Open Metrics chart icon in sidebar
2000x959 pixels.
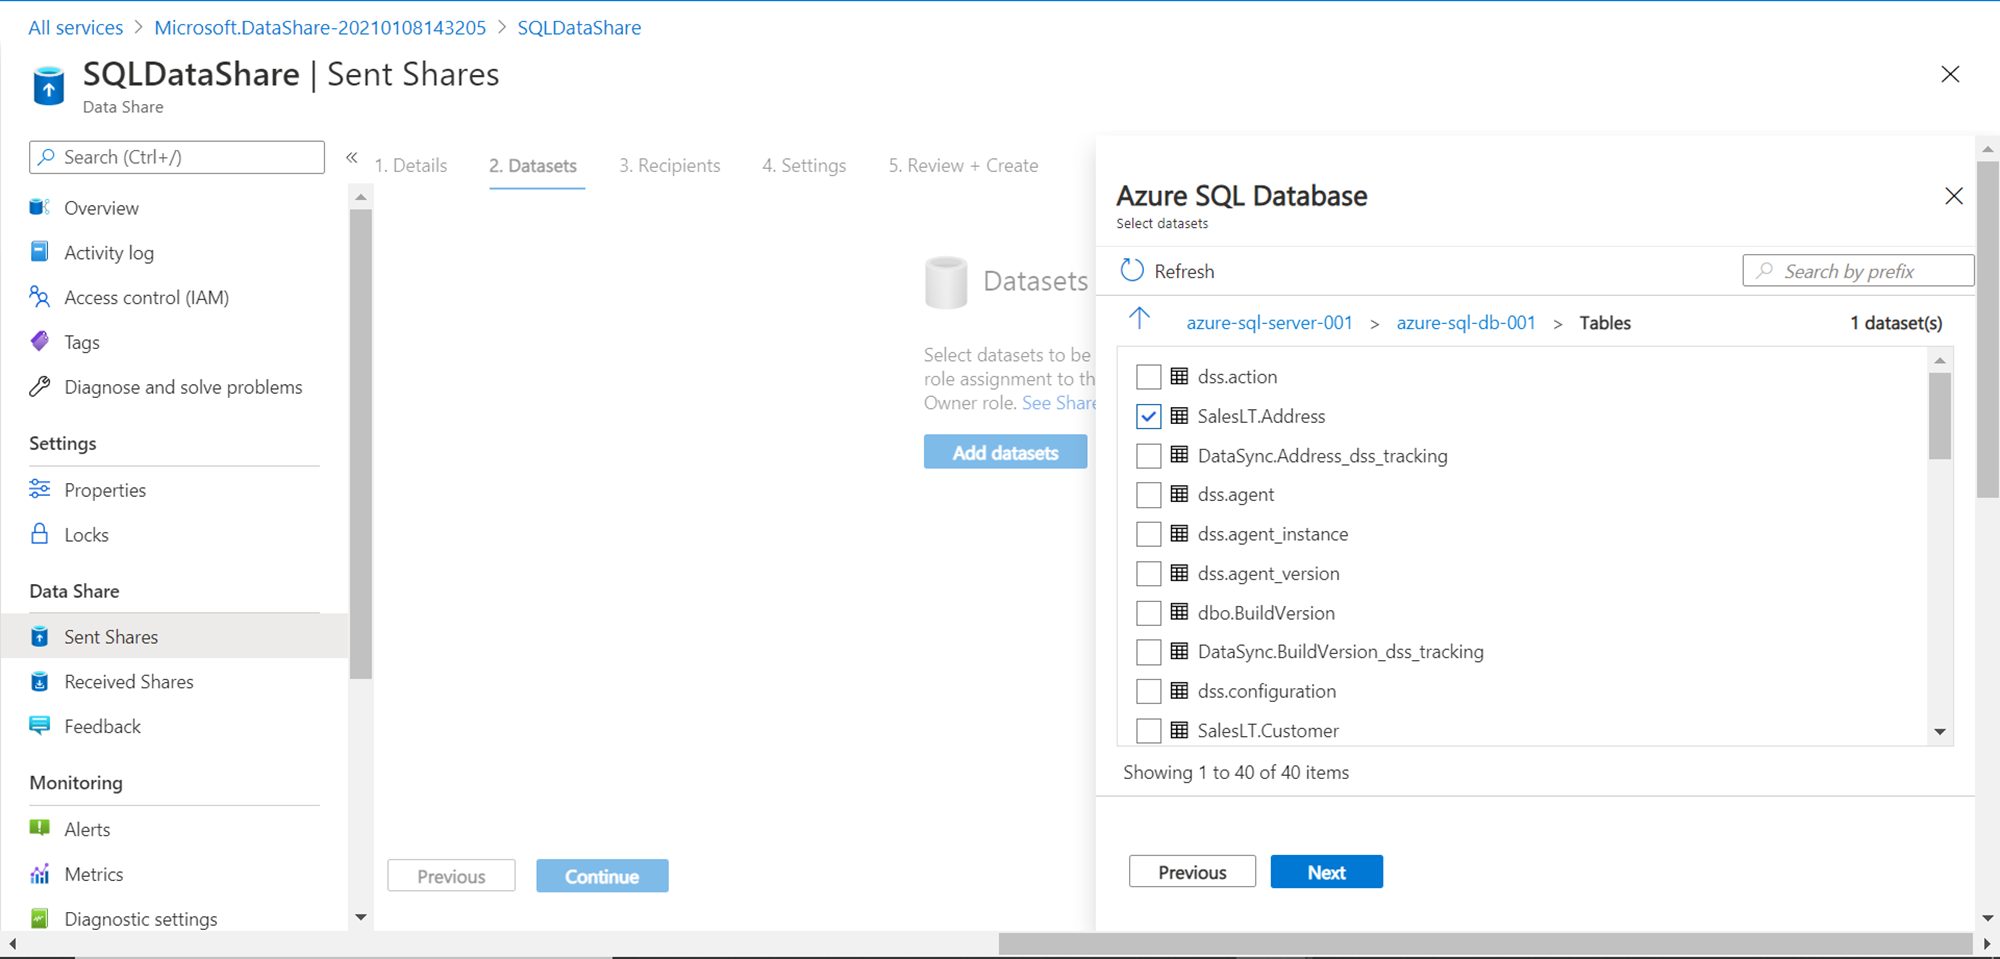pyautogui.click(x=40, y=874)
